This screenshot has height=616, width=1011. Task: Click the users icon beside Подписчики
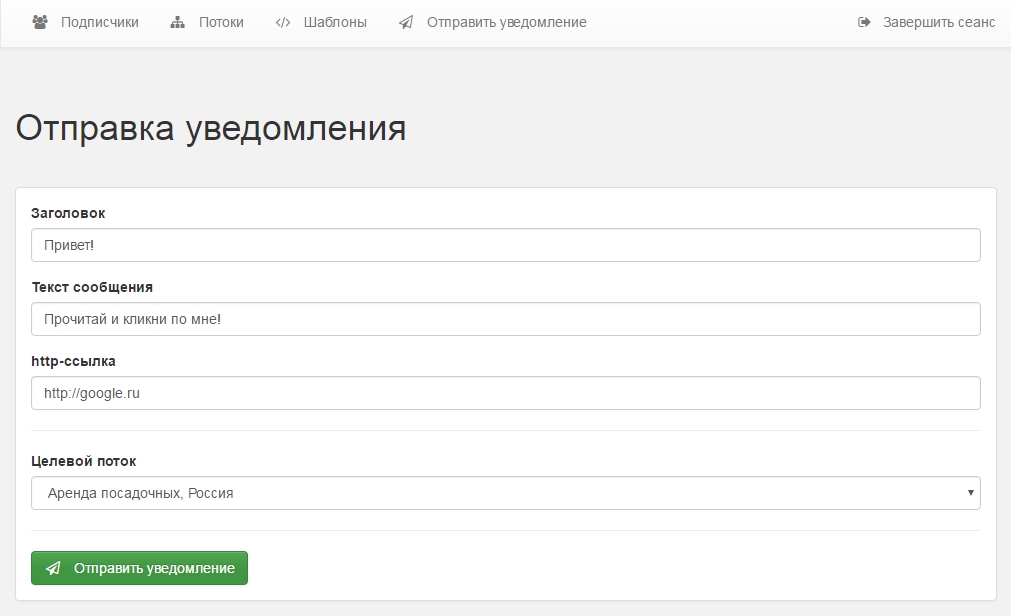click(x=40, y=22)
